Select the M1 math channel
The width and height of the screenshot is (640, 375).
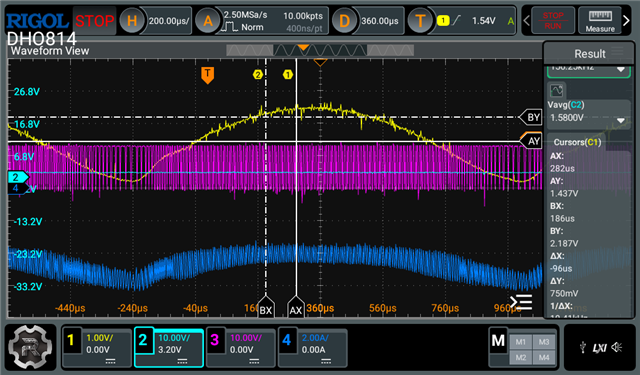pyautogui.click(x=520, y=342)
